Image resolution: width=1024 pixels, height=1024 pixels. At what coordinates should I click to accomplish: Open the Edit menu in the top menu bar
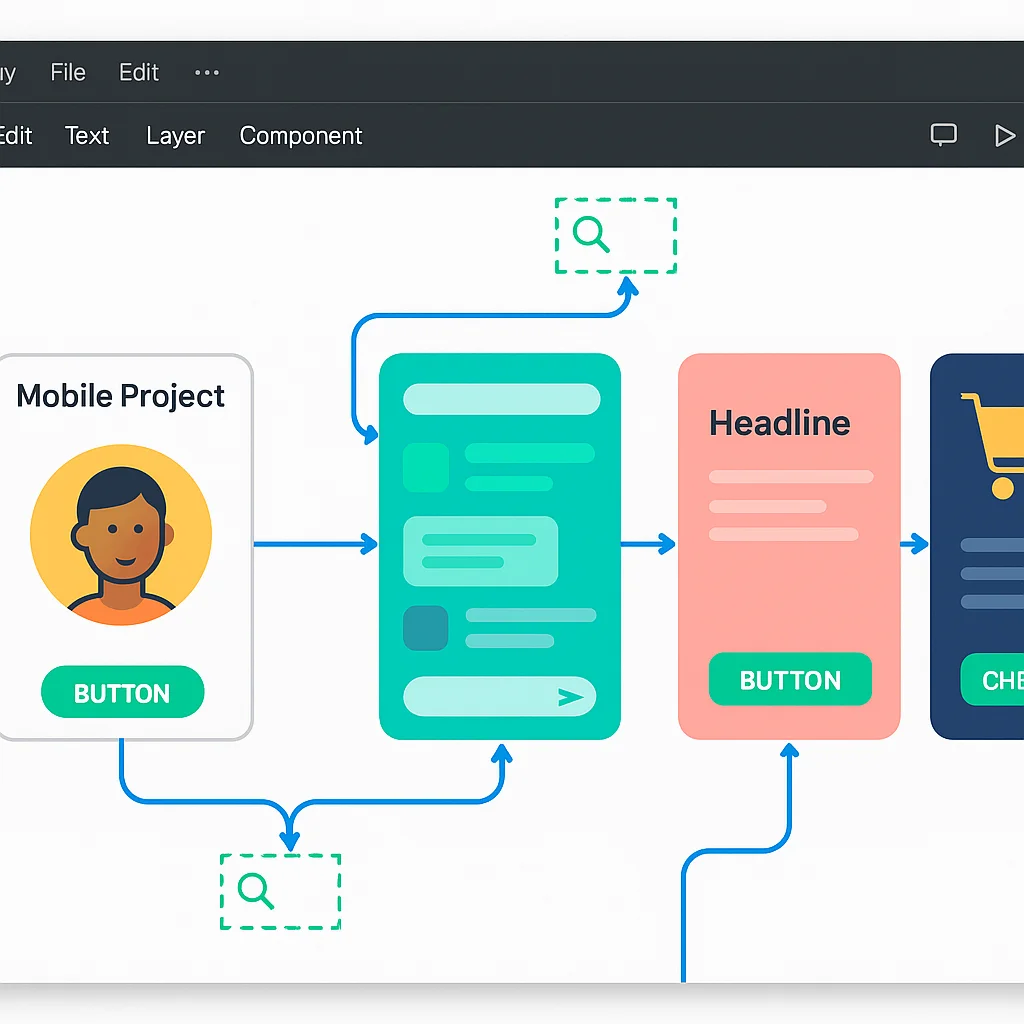click(x=139, y=72)
